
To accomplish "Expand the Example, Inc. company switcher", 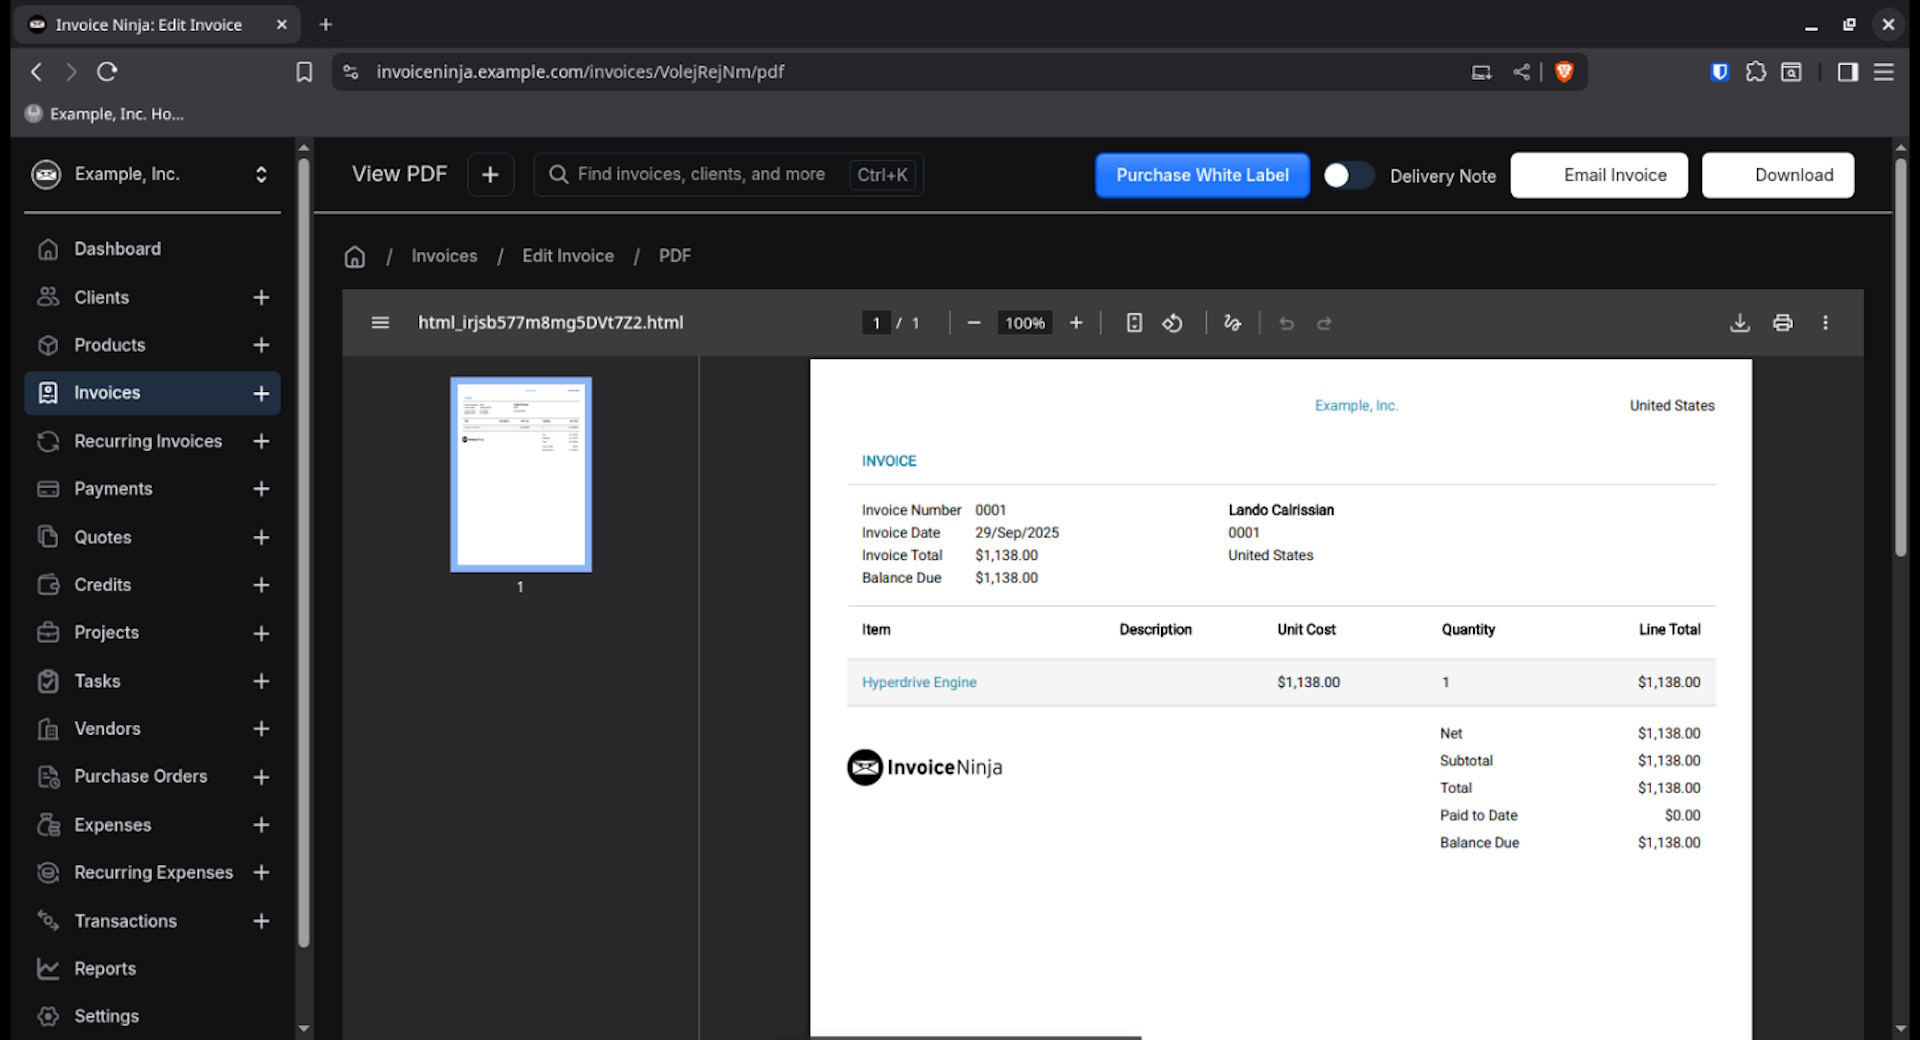I will (x=261, y=175).
